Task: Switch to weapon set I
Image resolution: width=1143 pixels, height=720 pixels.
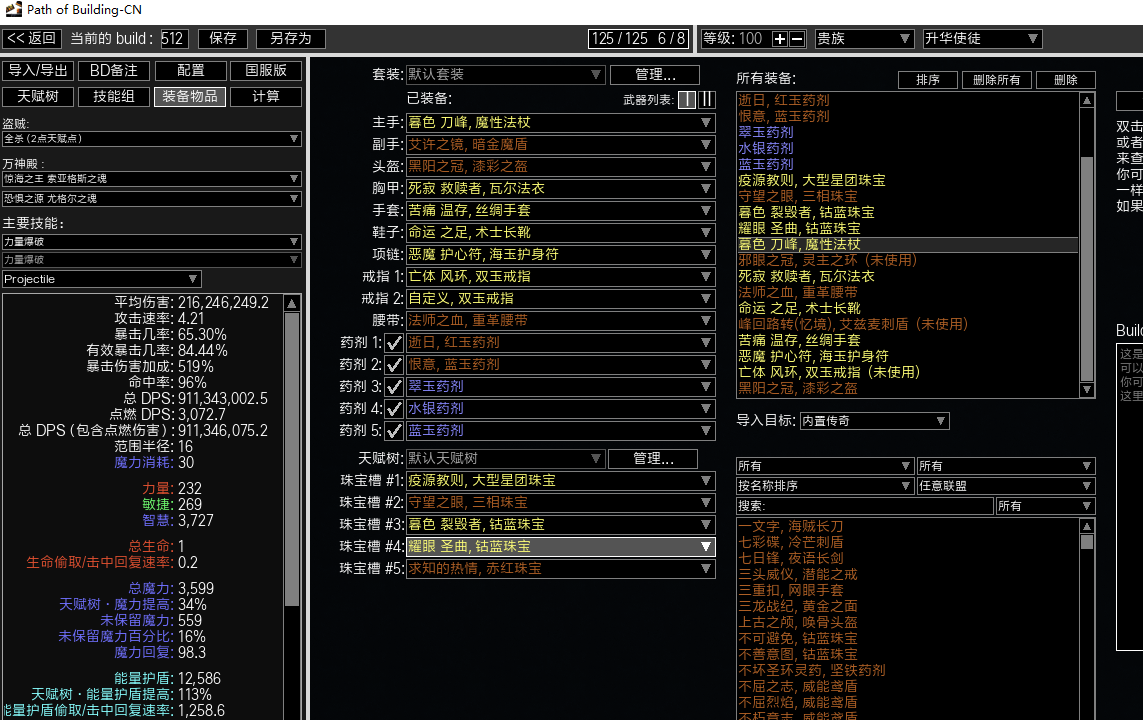Action: pyautogui.click(x=687, y=99)
